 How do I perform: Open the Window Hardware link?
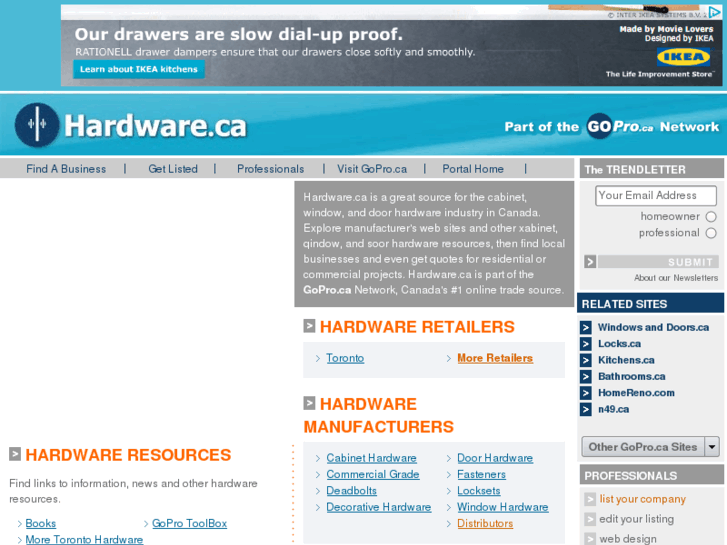tap(503, 507)
